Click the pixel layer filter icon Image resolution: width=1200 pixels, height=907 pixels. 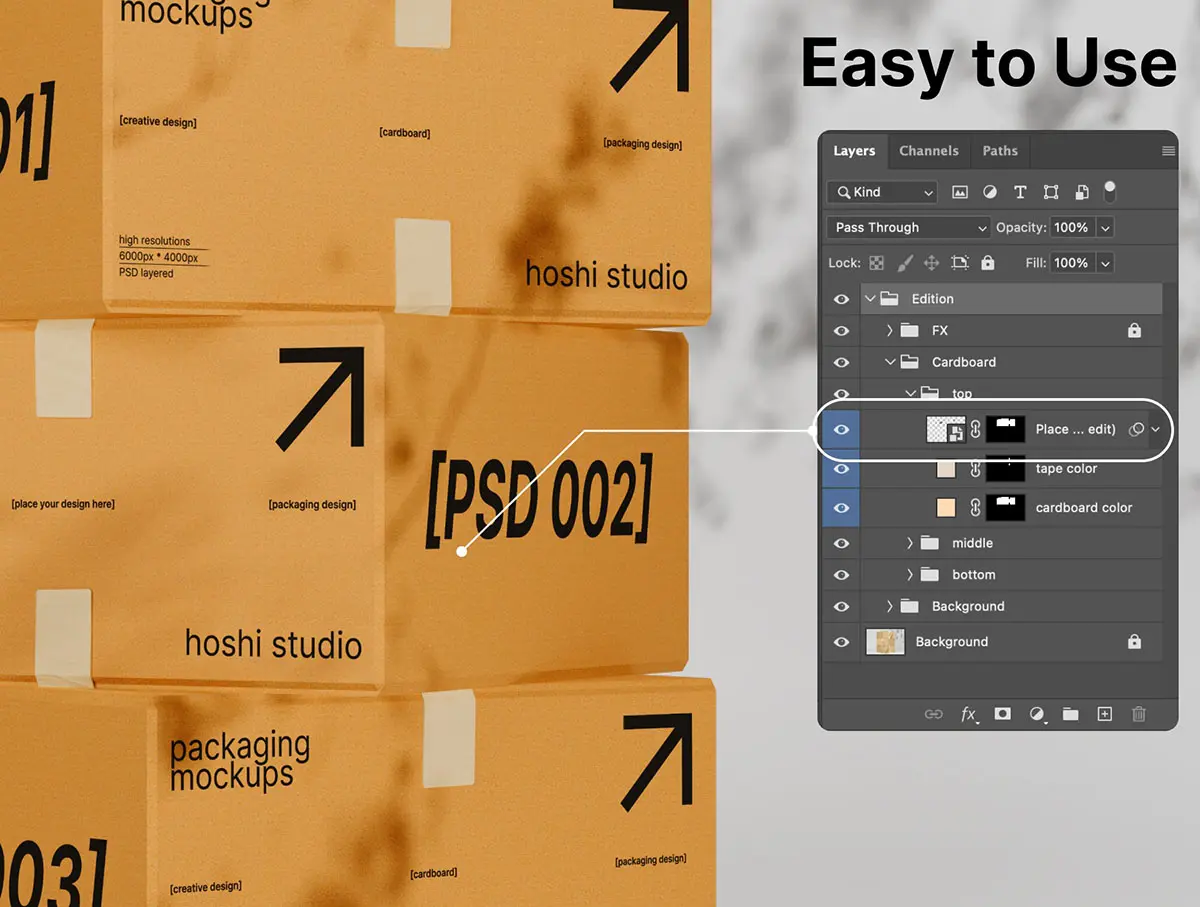(x=960, y=192)
